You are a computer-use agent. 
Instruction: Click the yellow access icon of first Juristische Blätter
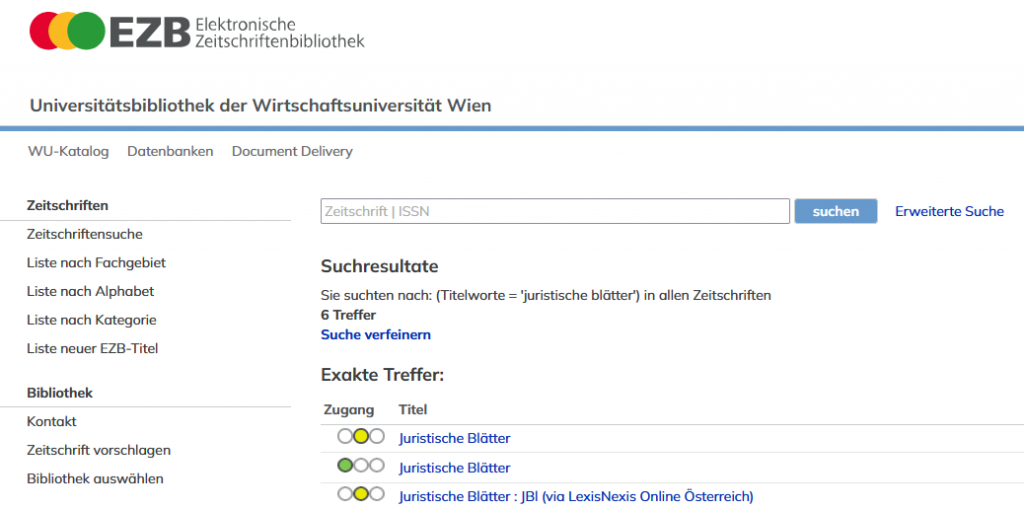[x=360, y=437]
